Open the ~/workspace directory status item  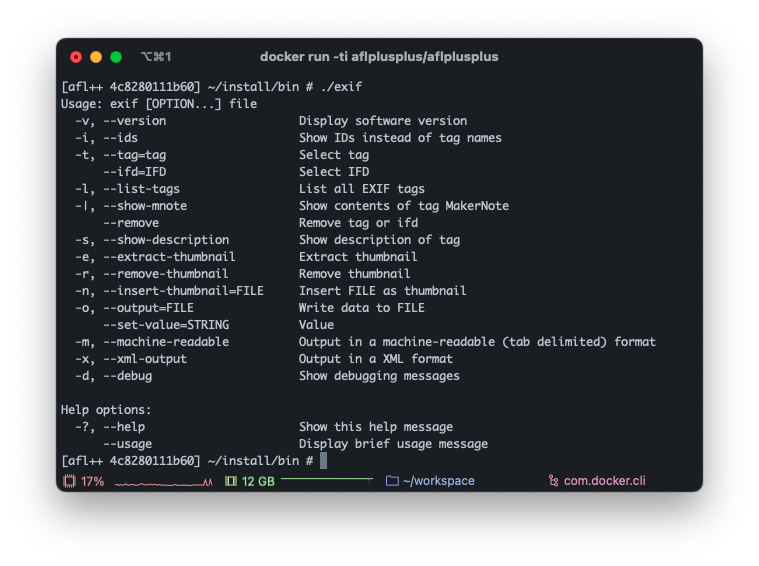click(x=438, y=481)
